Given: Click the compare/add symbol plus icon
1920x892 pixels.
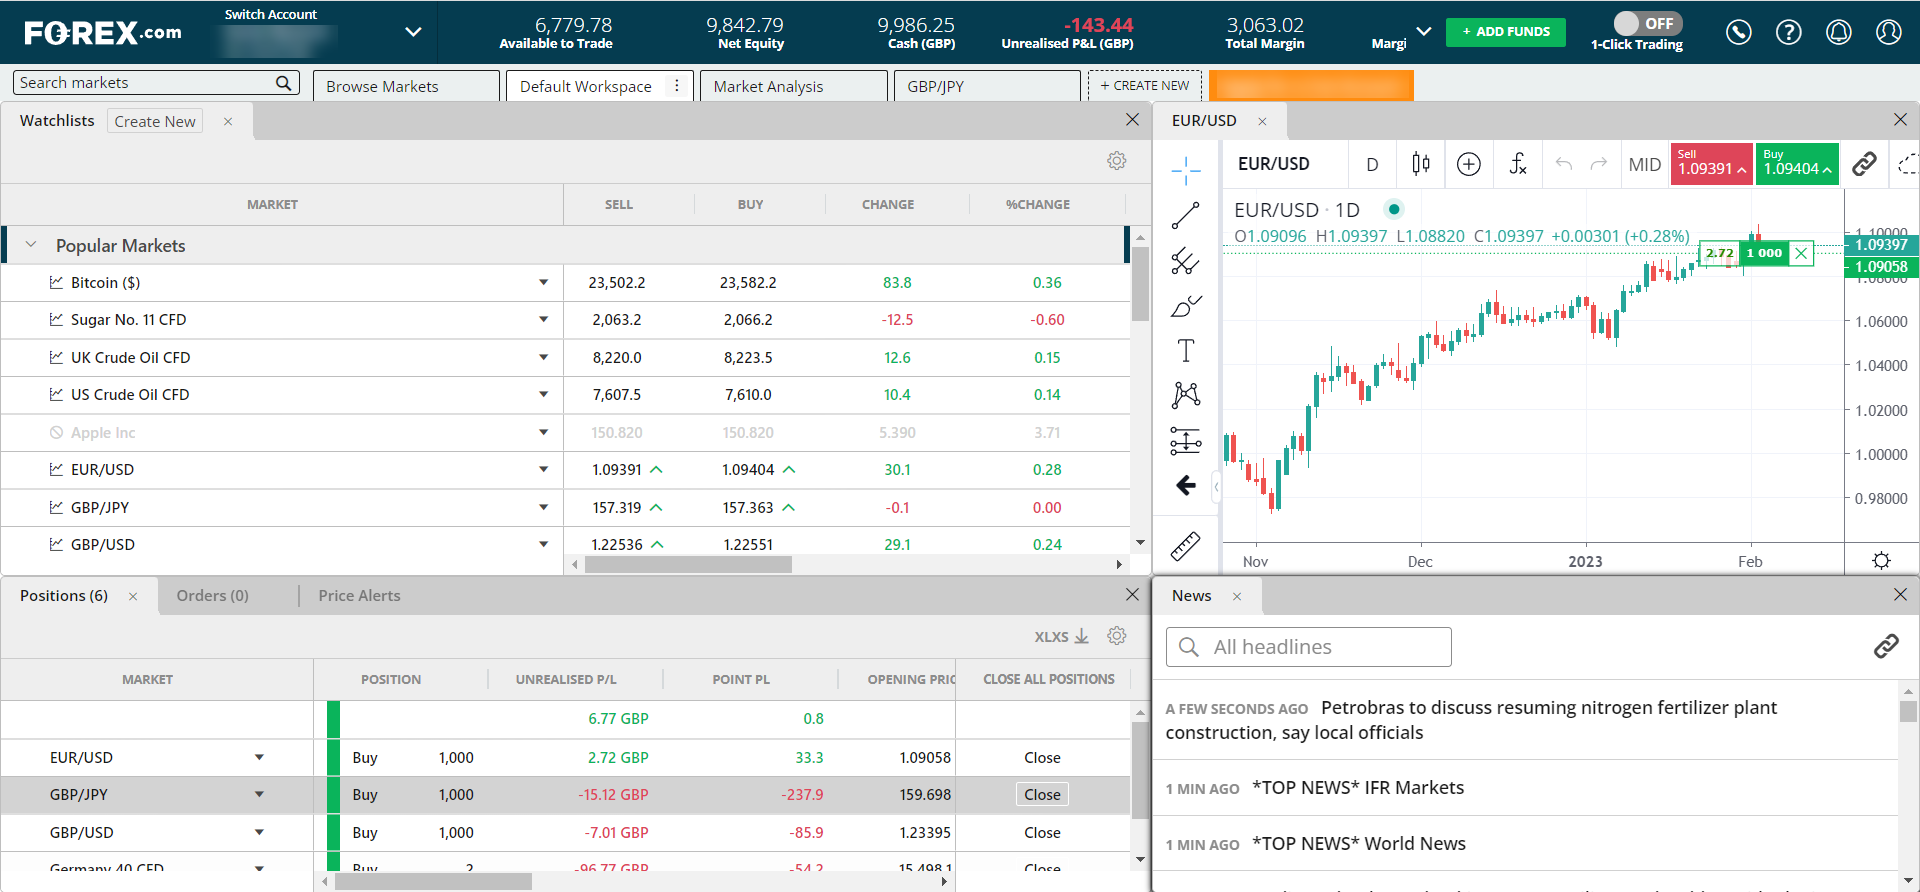Looking at the screenshot, I should click(1469, 164).
